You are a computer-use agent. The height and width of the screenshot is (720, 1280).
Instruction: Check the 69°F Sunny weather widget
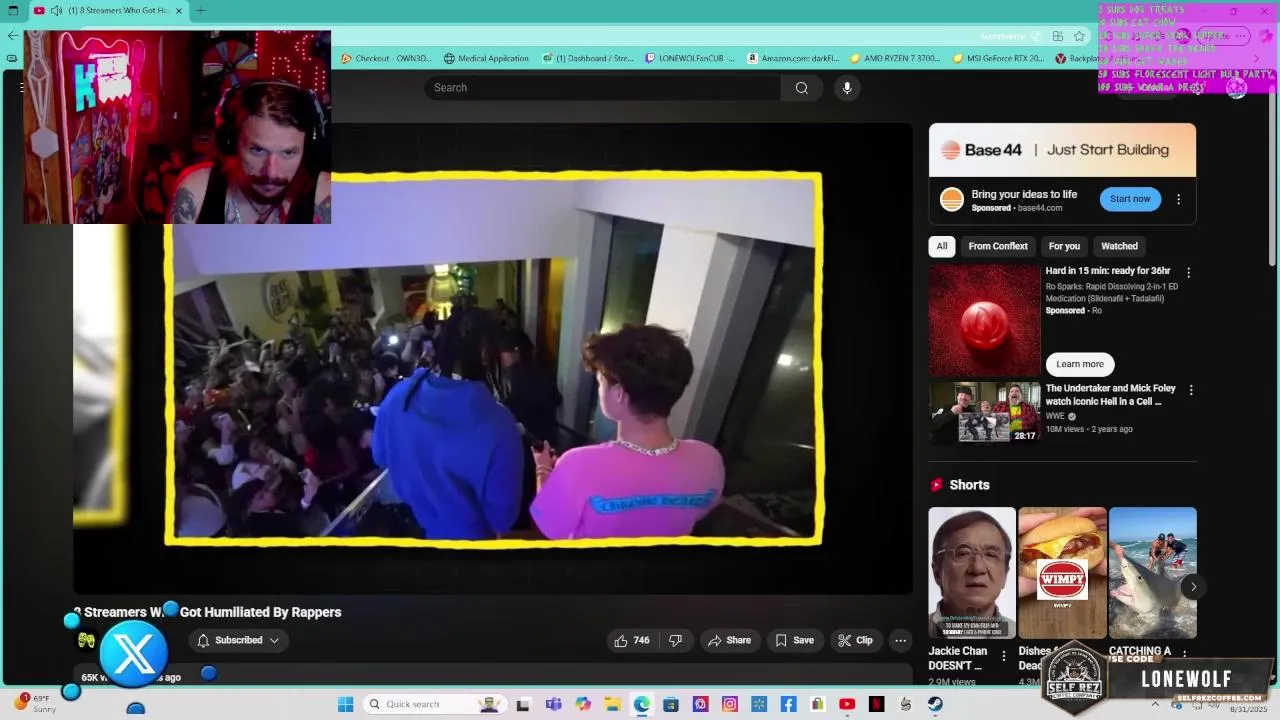pyautogui.click(x=34, y=704)
